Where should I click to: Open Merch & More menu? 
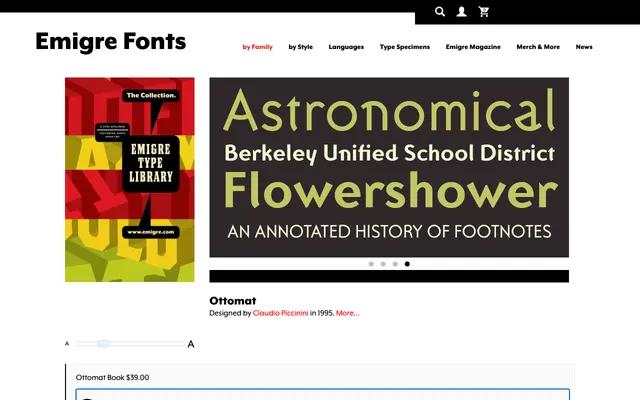(538, 47)
